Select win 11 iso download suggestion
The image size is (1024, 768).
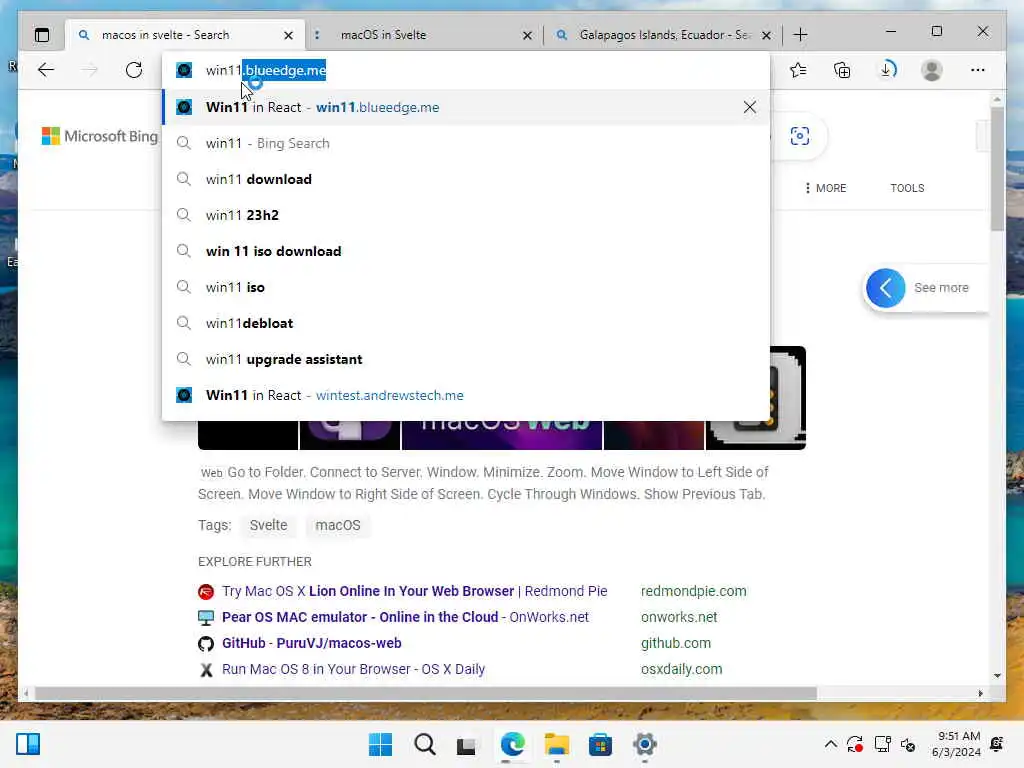click(x=466, y=251)
